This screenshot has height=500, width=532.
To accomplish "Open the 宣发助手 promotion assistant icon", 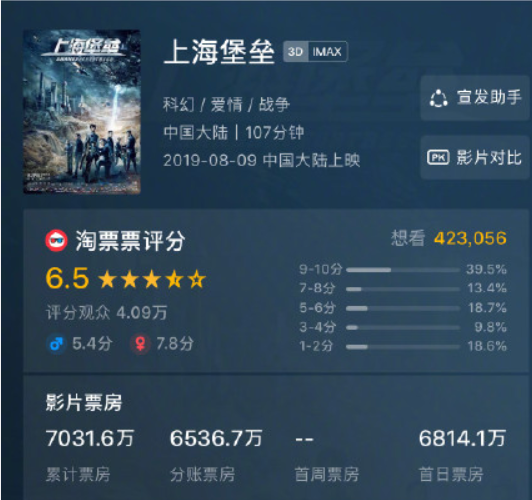I will (438, 98).
